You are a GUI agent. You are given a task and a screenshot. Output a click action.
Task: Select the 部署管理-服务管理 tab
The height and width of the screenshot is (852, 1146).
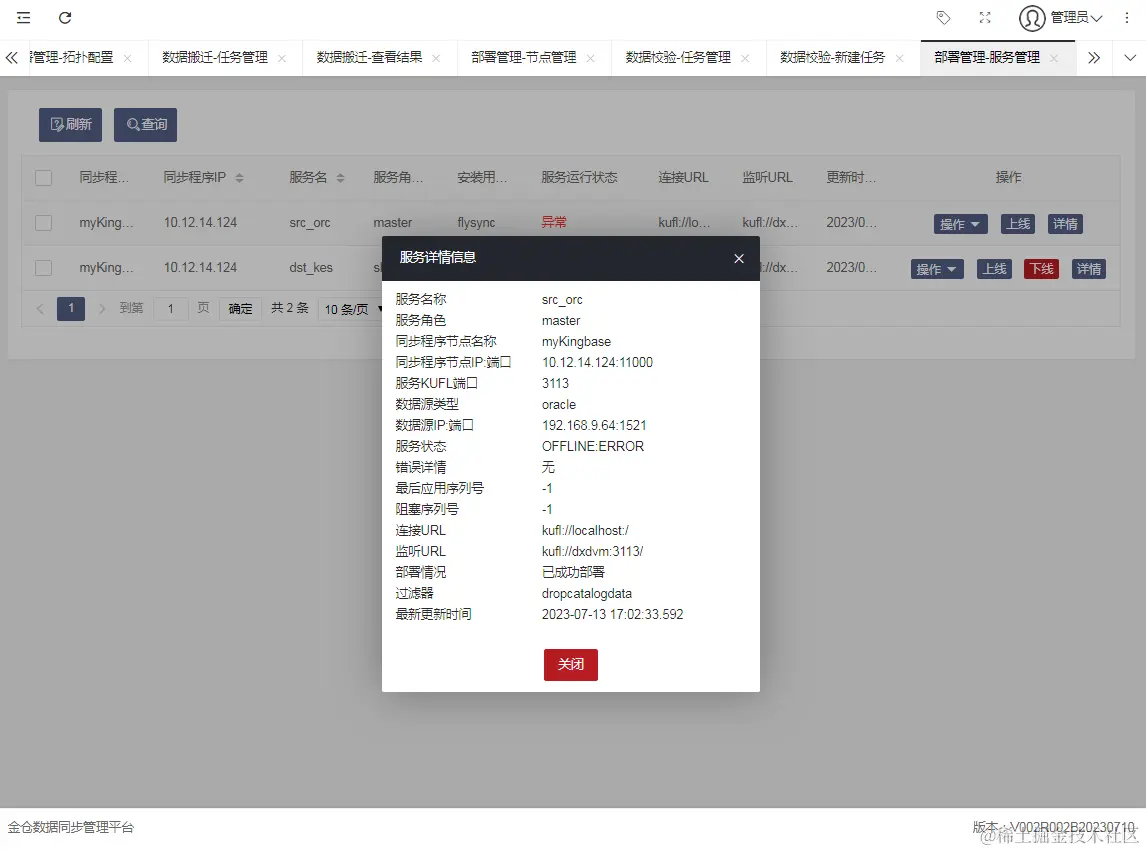987,57
